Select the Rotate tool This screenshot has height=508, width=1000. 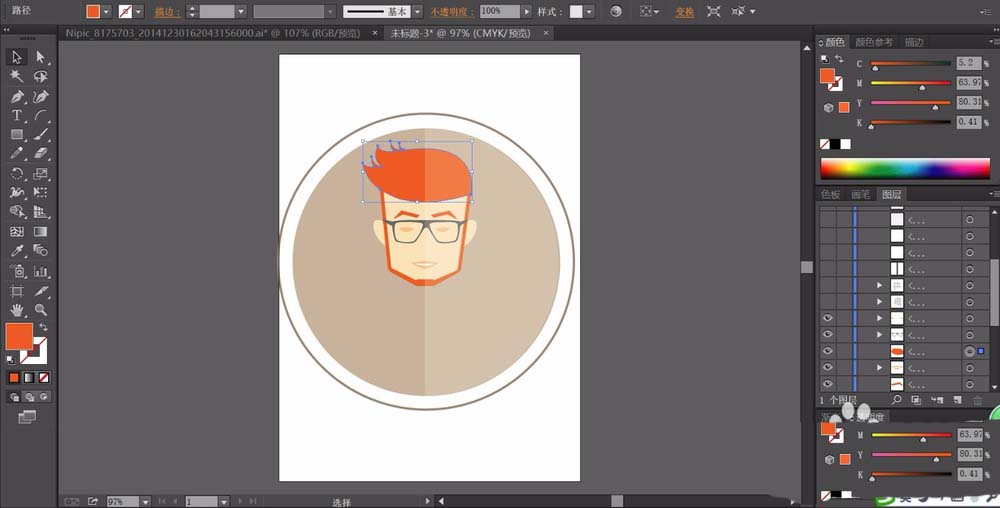17,173
